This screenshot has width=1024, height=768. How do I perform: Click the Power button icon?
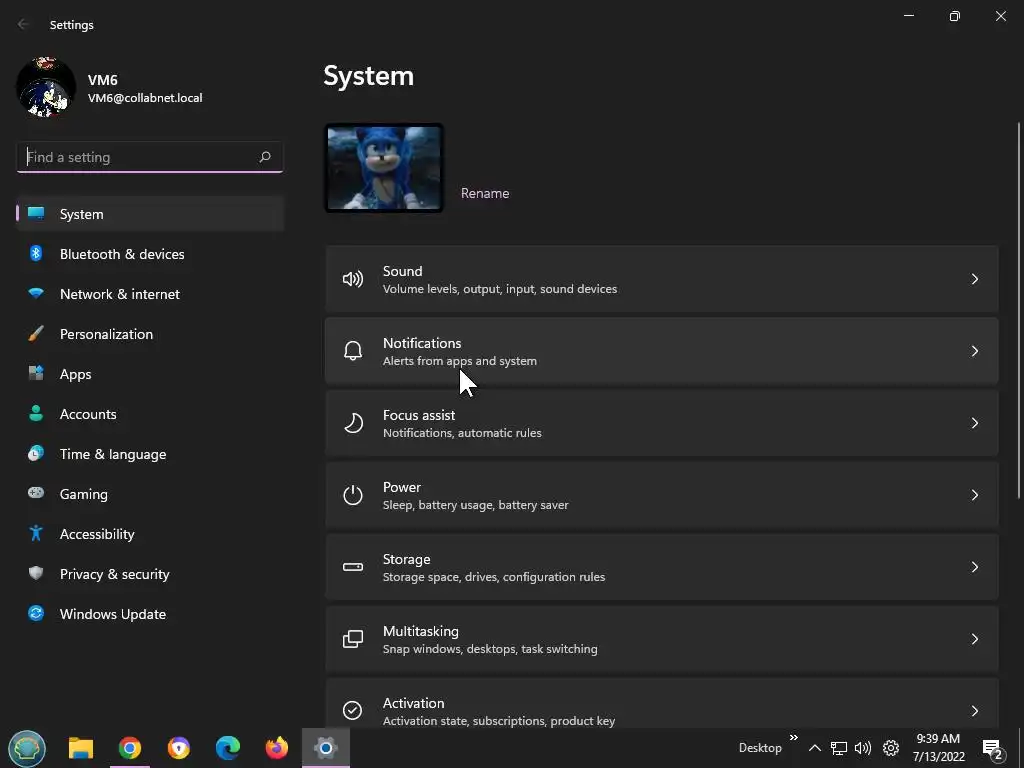click(353, 495)
